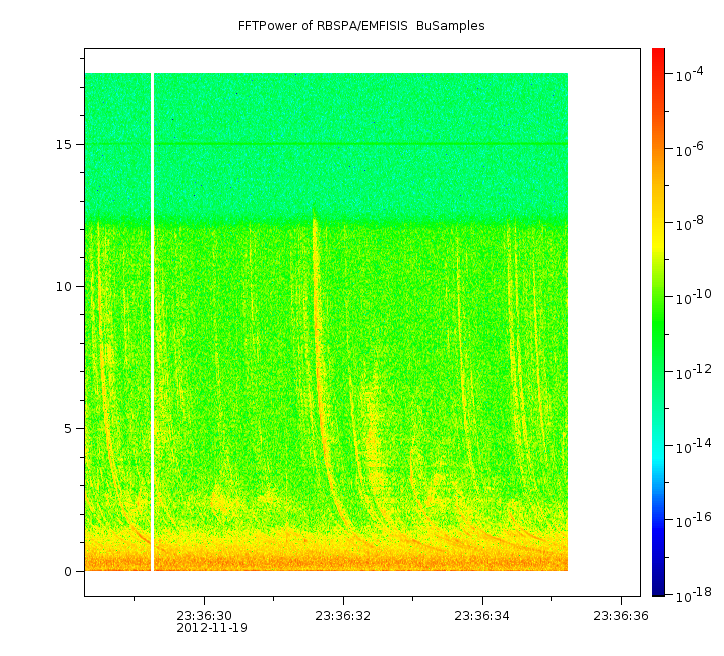Click the colorbar label 10^-18
724x656 pixels.
pos(694,595)
